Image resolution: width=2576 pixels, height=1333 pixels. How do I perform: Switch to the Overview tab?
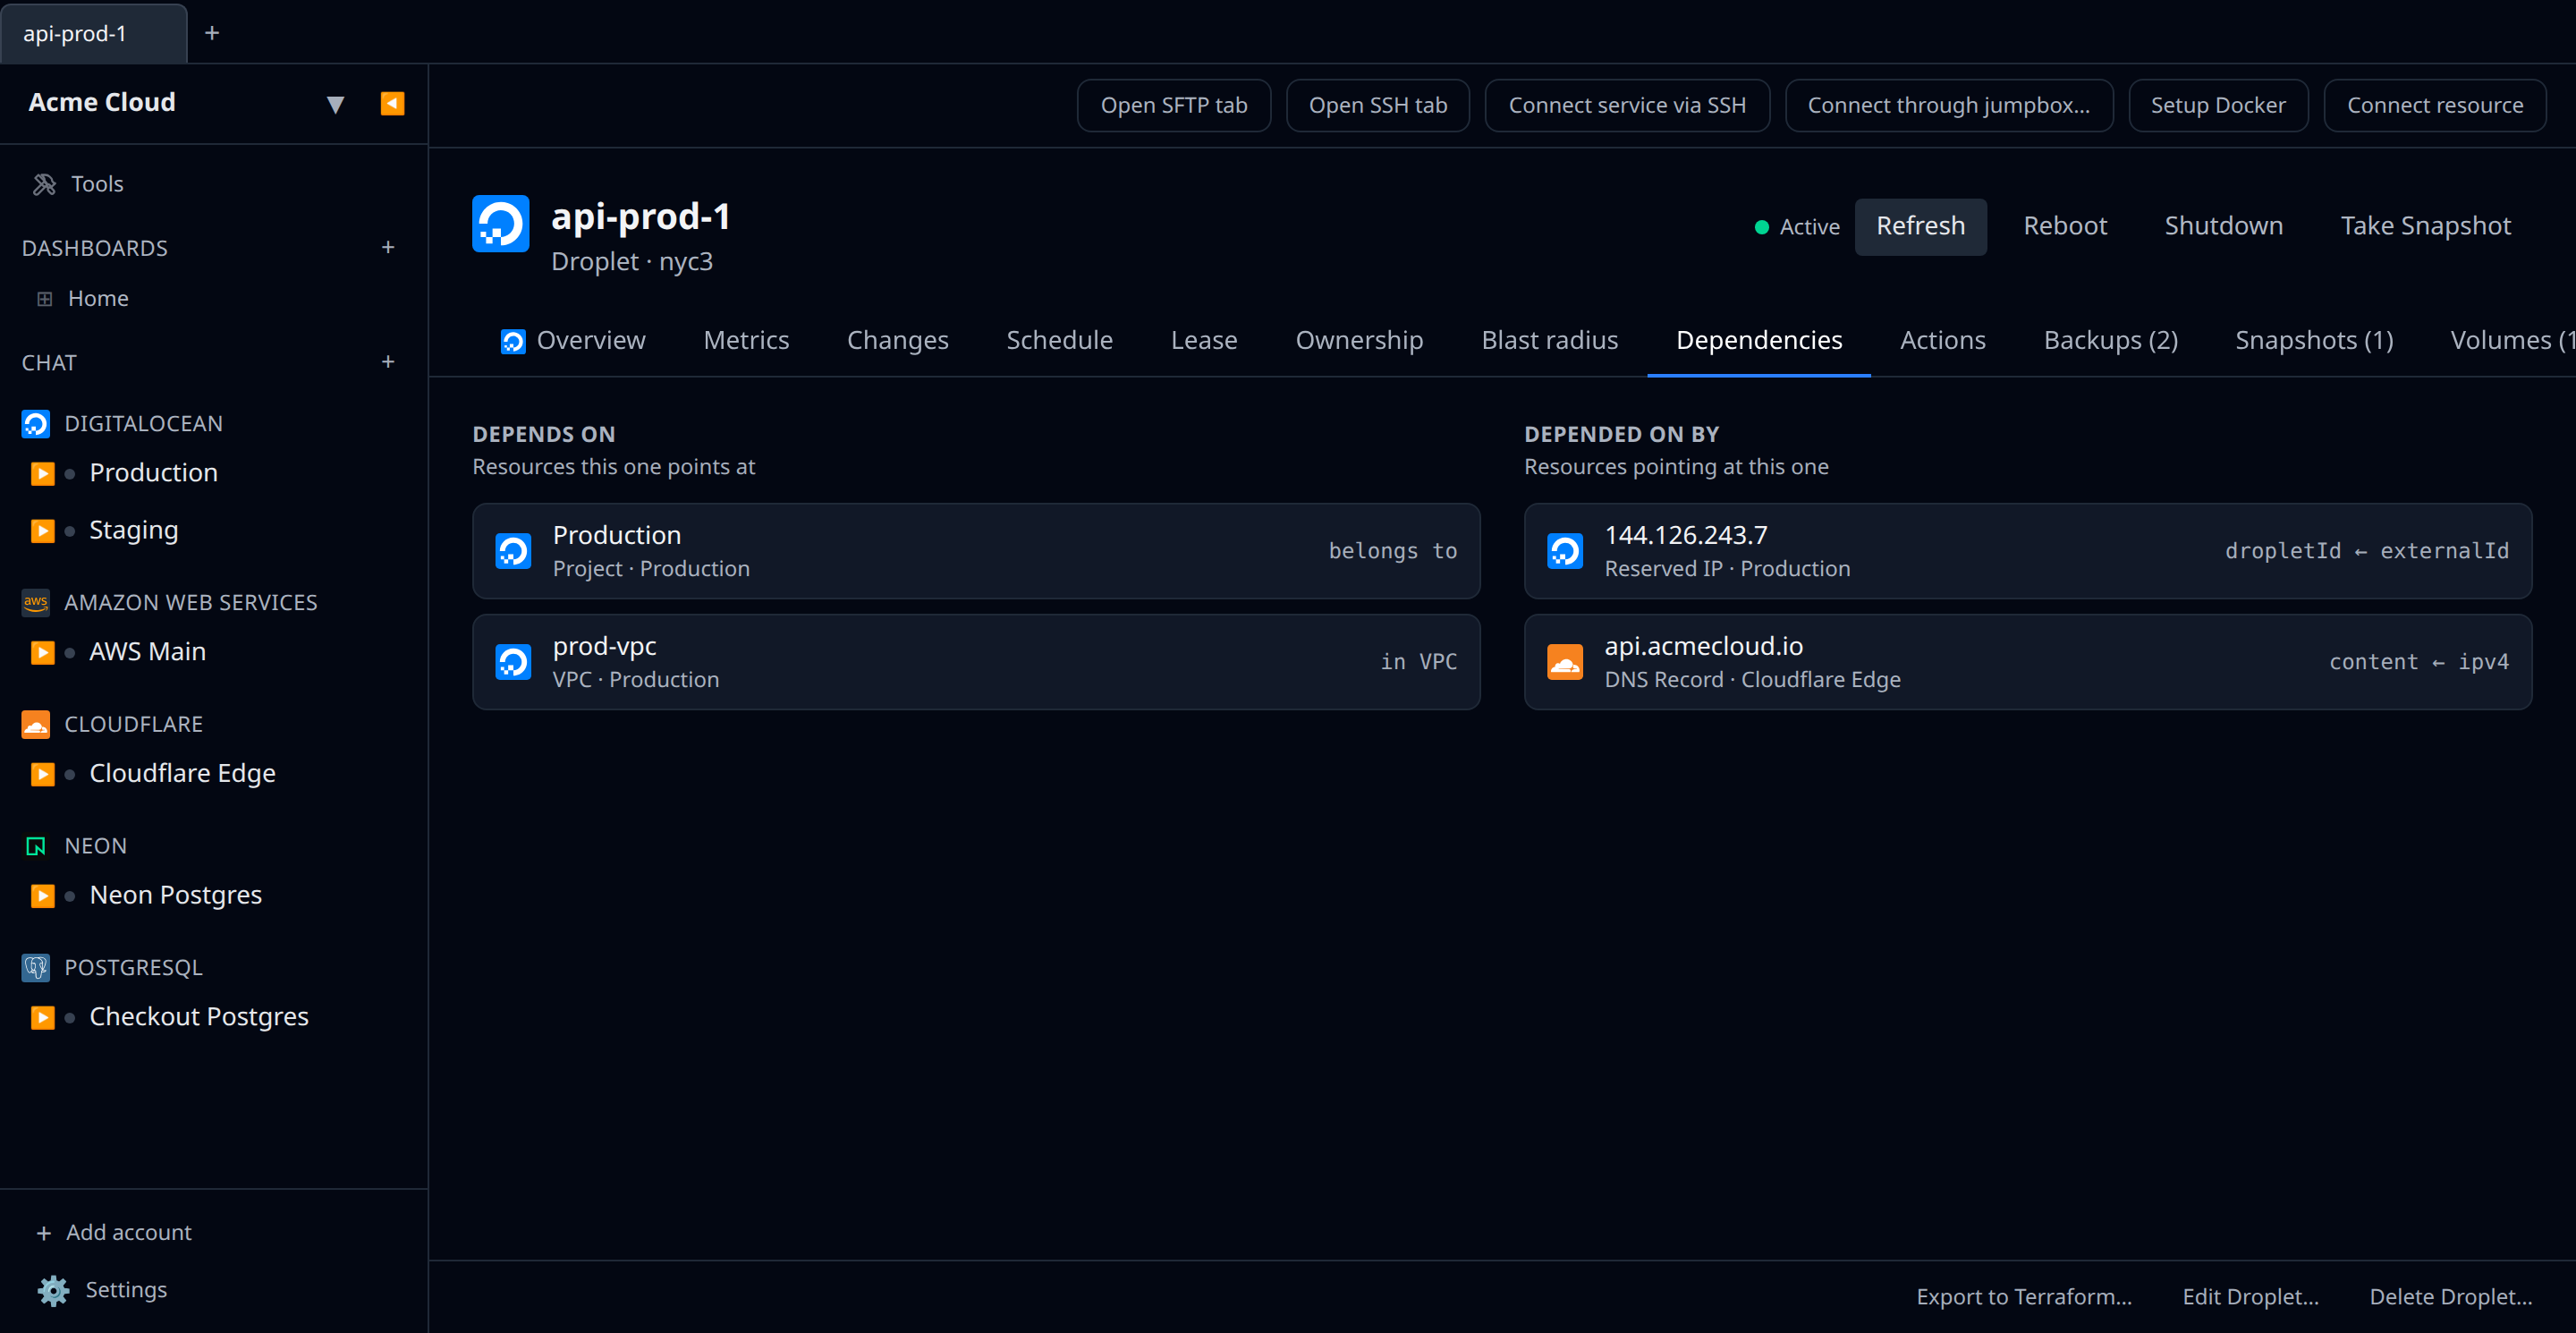573,340
